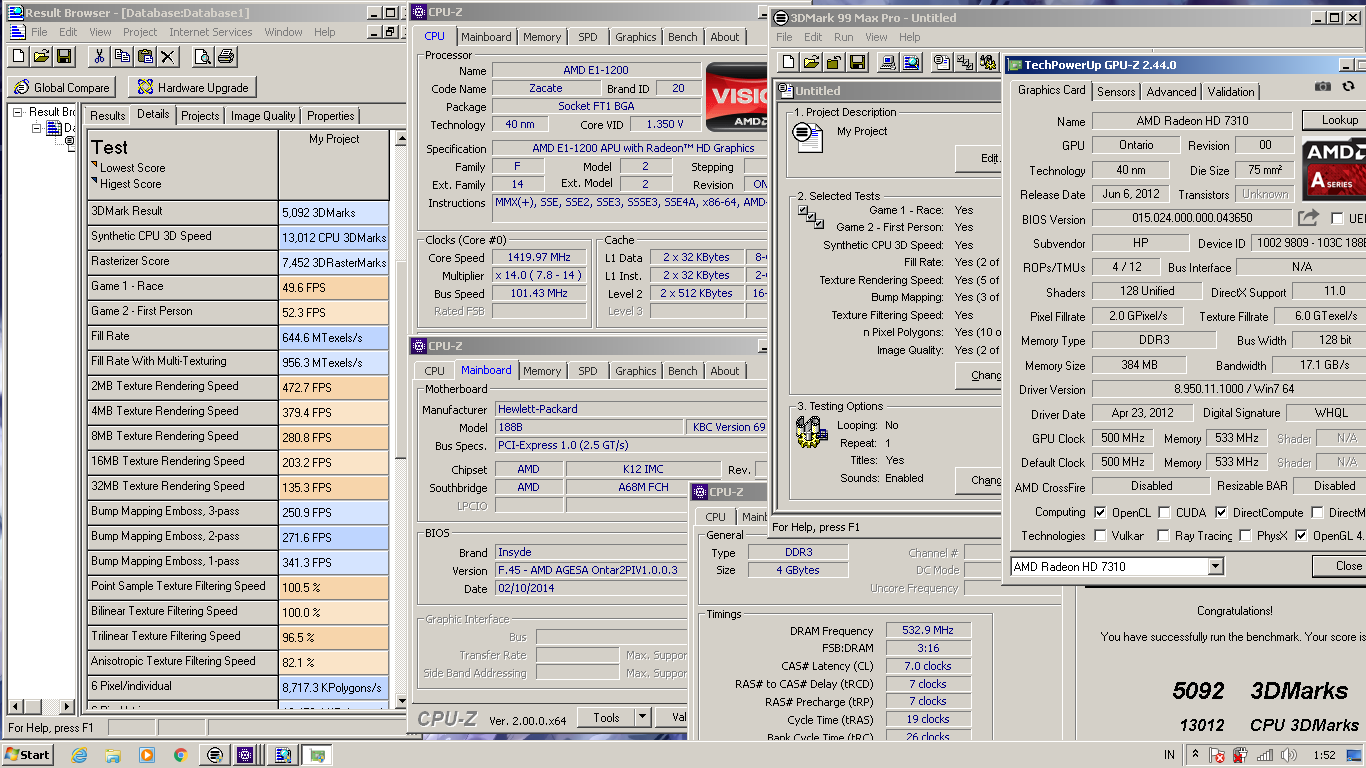Toggle OpenGL checkbox in GPU-Z
The width and height of the screenshot is (1366, 768).
pyautogui.click(x=1300, y=536)
